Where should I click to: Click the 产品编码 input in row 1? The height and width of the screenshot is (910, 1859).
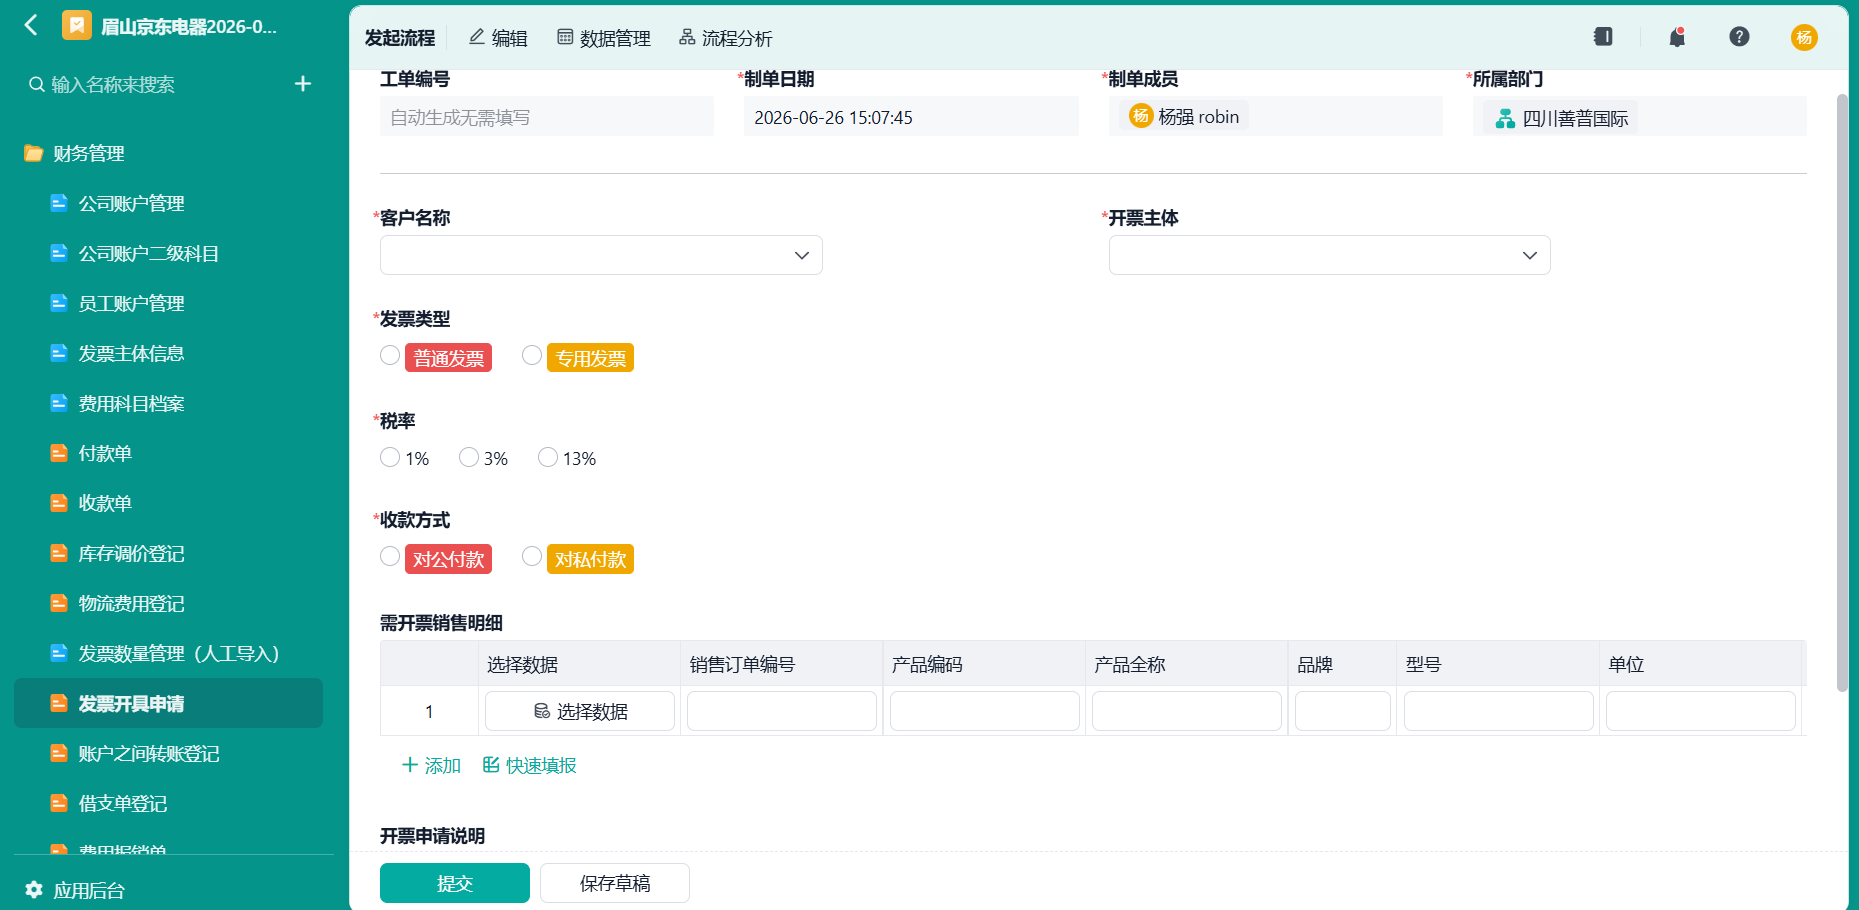point(985,711)
